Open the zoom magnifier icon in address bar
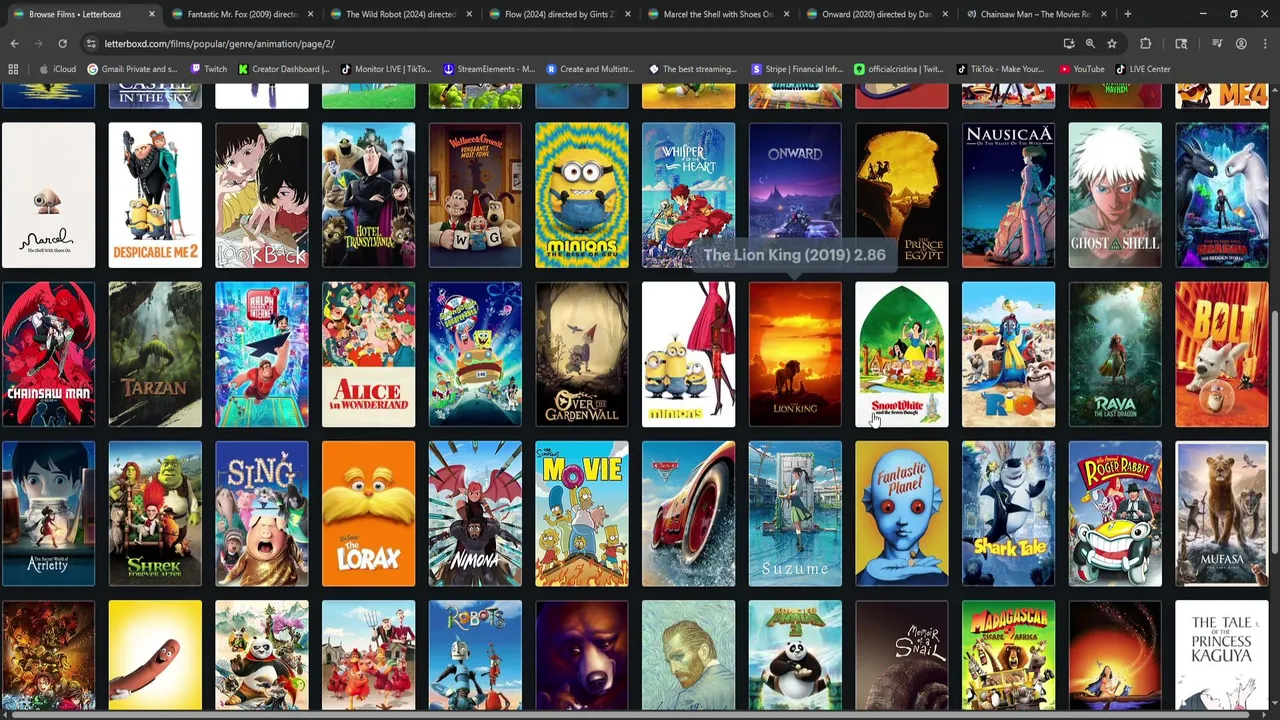Screen dimensions: 1280x720 coord(1090,44)
